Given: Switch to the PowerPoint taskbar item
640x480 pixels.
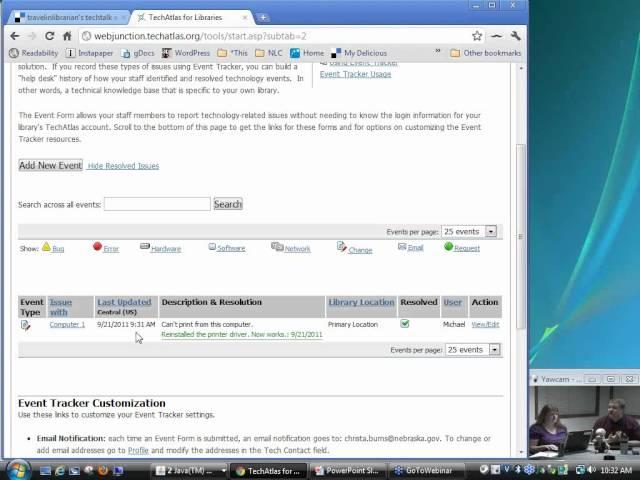Looking at the screenshot, I should point(348,471).
